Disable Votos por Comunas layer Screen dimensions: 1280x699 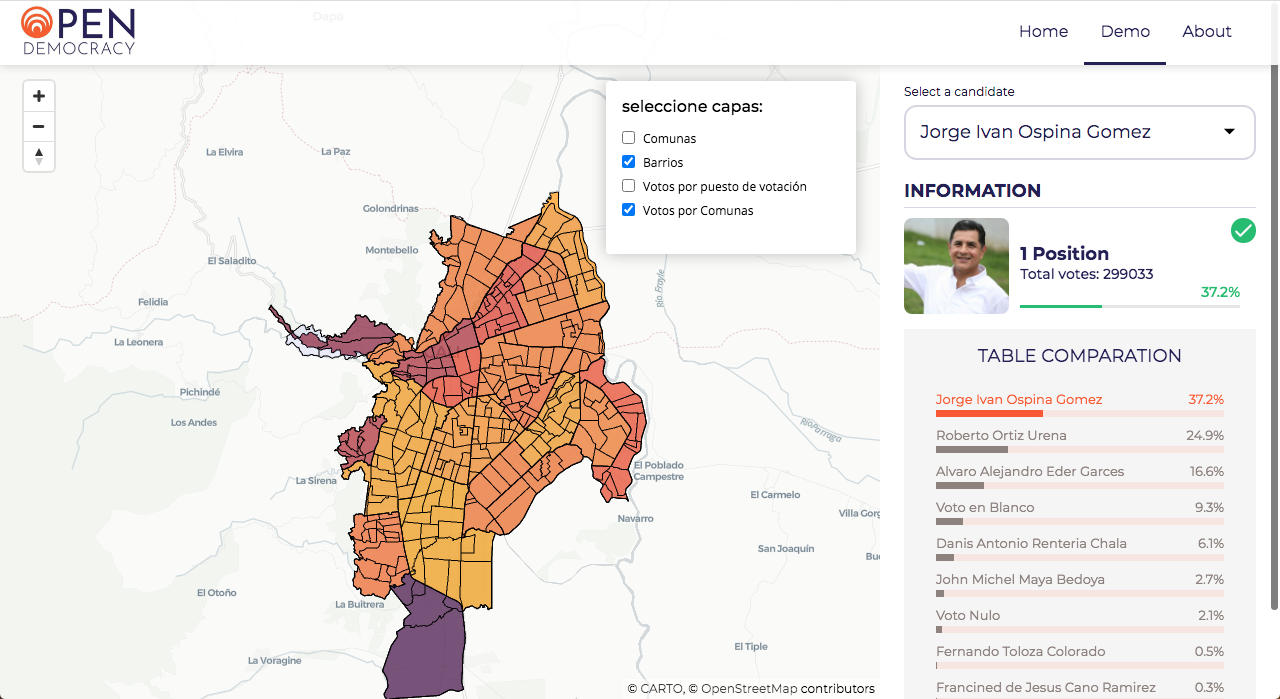coord(629,210)
